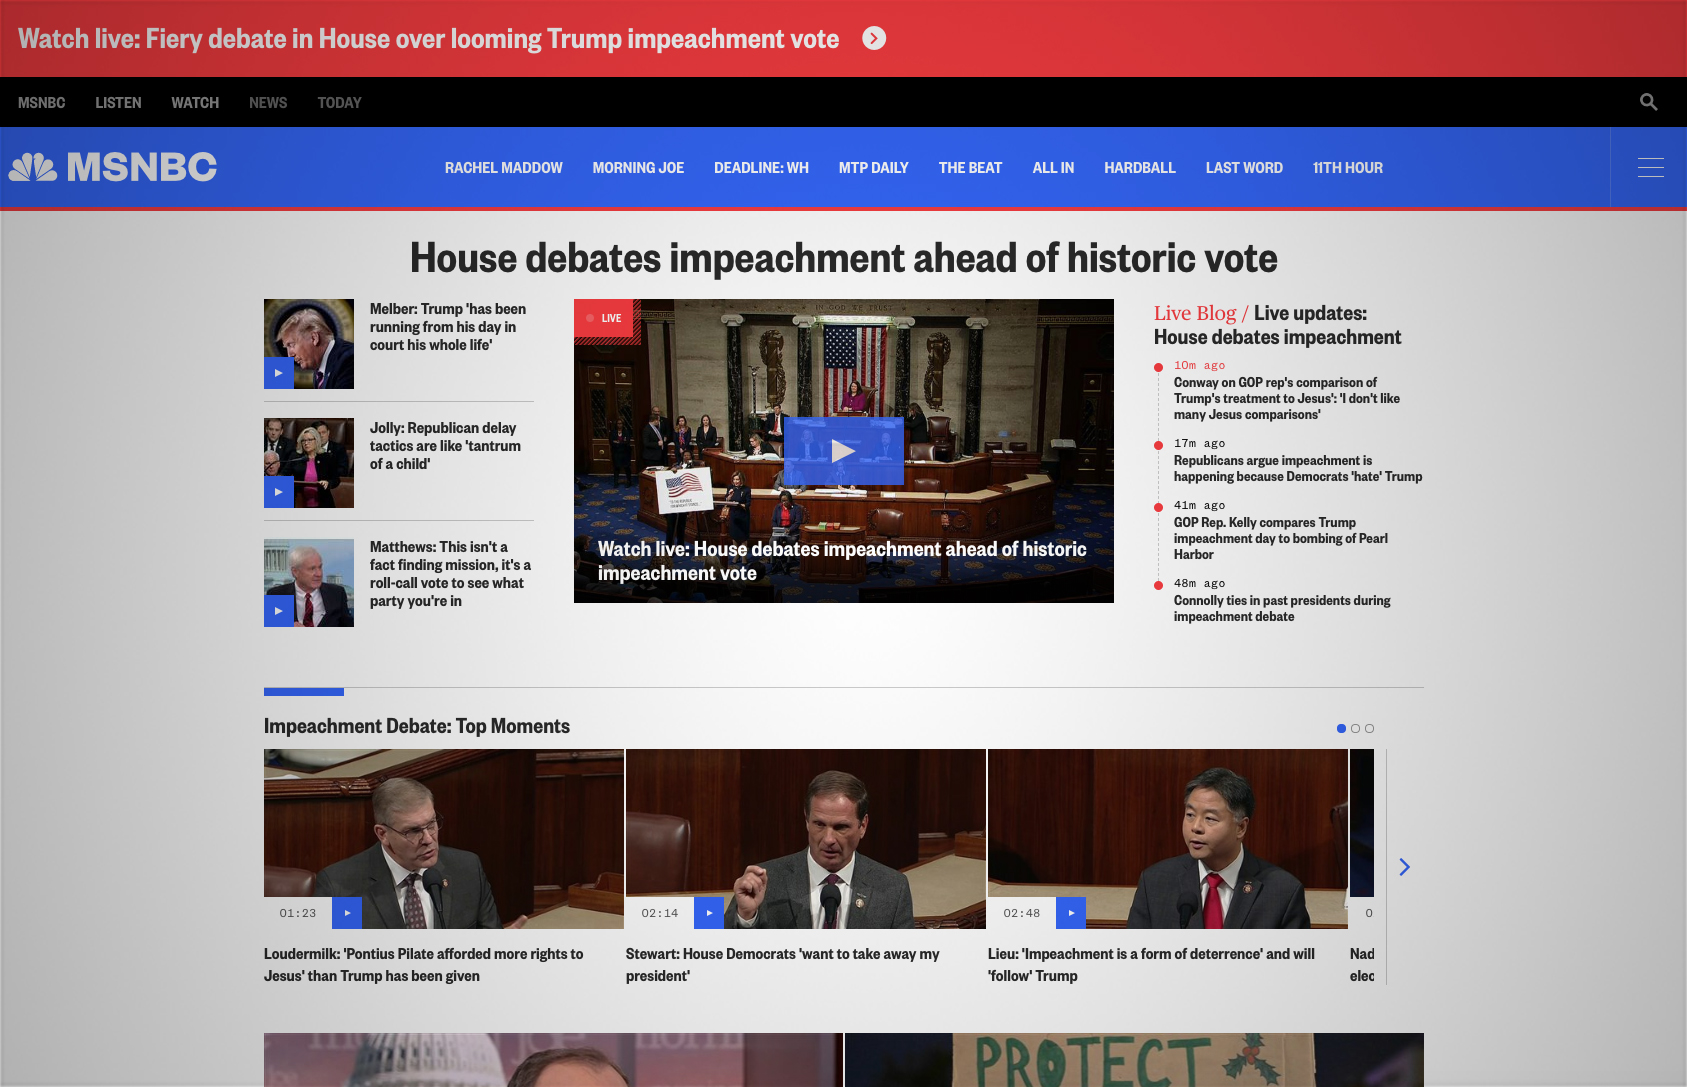Open LAST WORD show page
This screenshot has width=1687, height=1087.
pyautogui.click(x=1244, y=168)
